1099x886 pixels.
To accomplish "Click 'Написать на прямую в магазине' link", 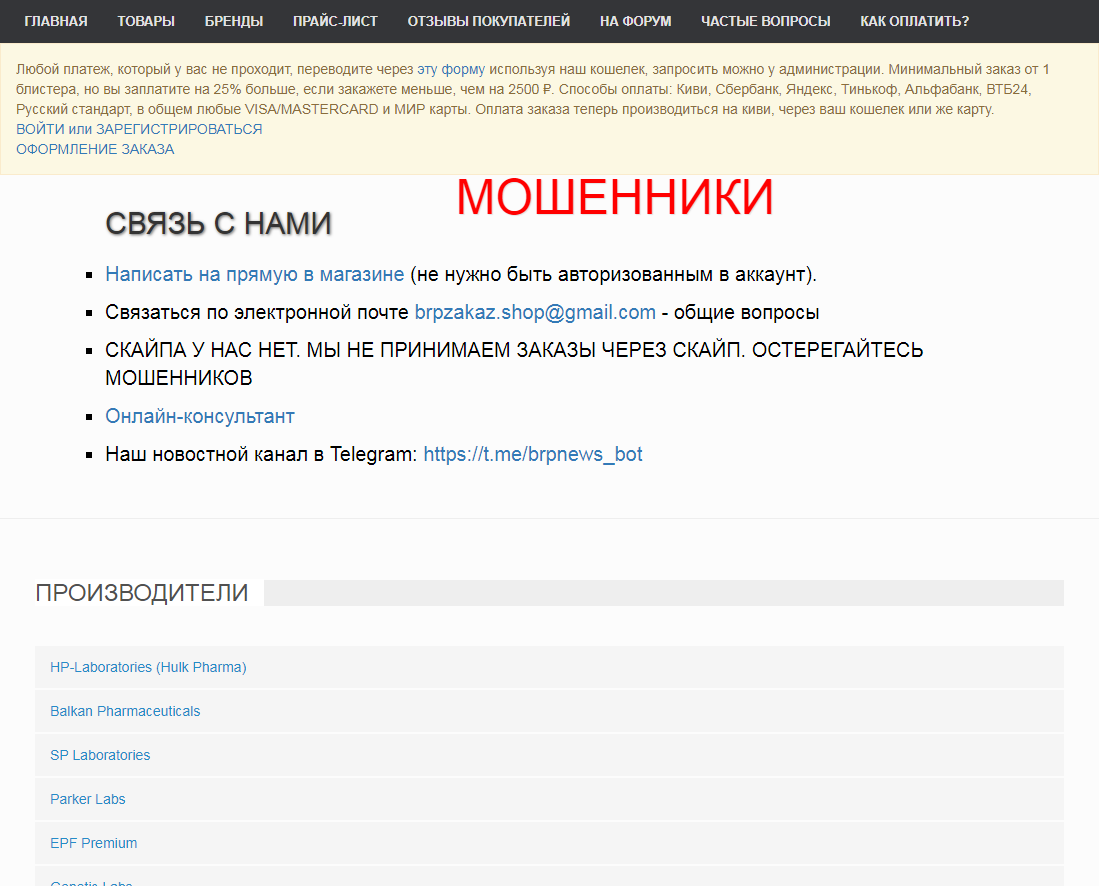I will click(255, 274).
